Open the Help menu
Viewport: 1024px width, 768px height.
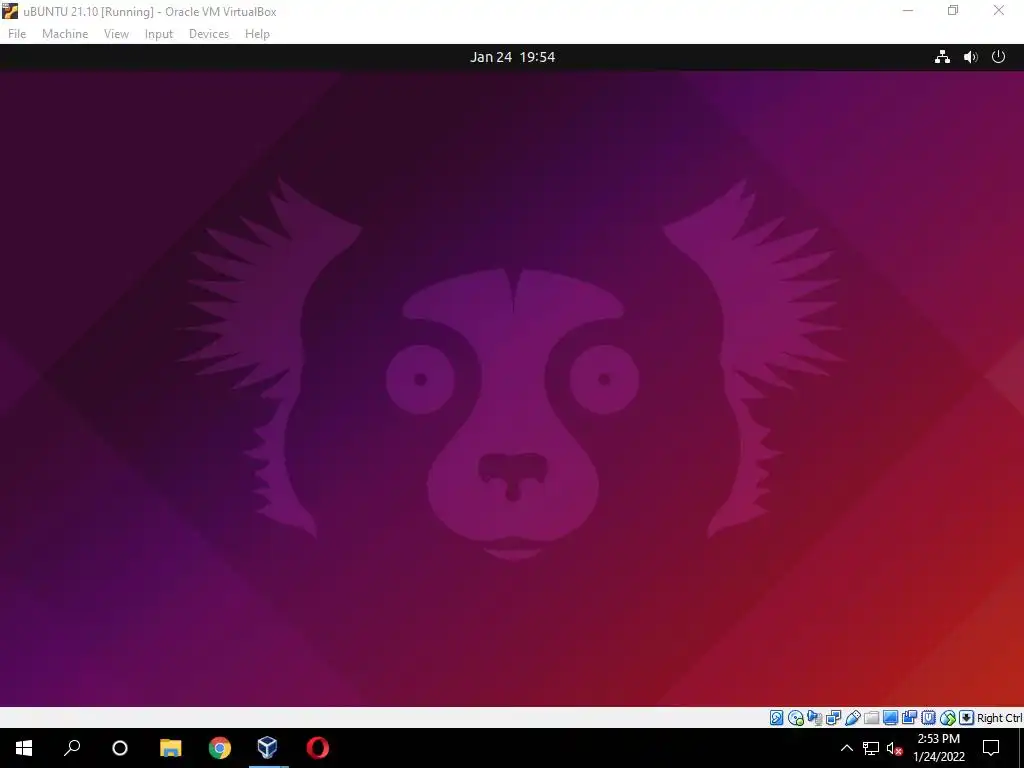(x=257, y=34)
